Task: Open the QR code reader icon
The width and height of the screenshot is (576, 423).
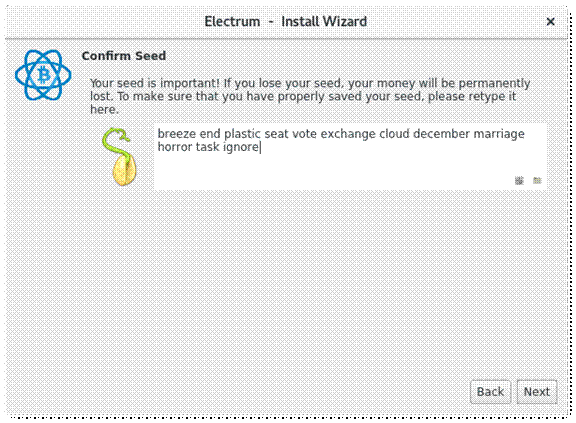Action: (x=519, y=180)
